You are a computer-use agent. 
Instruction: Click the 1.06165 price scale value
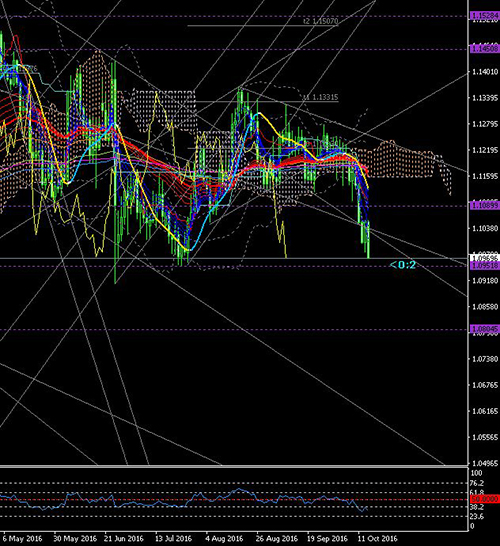pyautogui.click(x=485, y=411)
